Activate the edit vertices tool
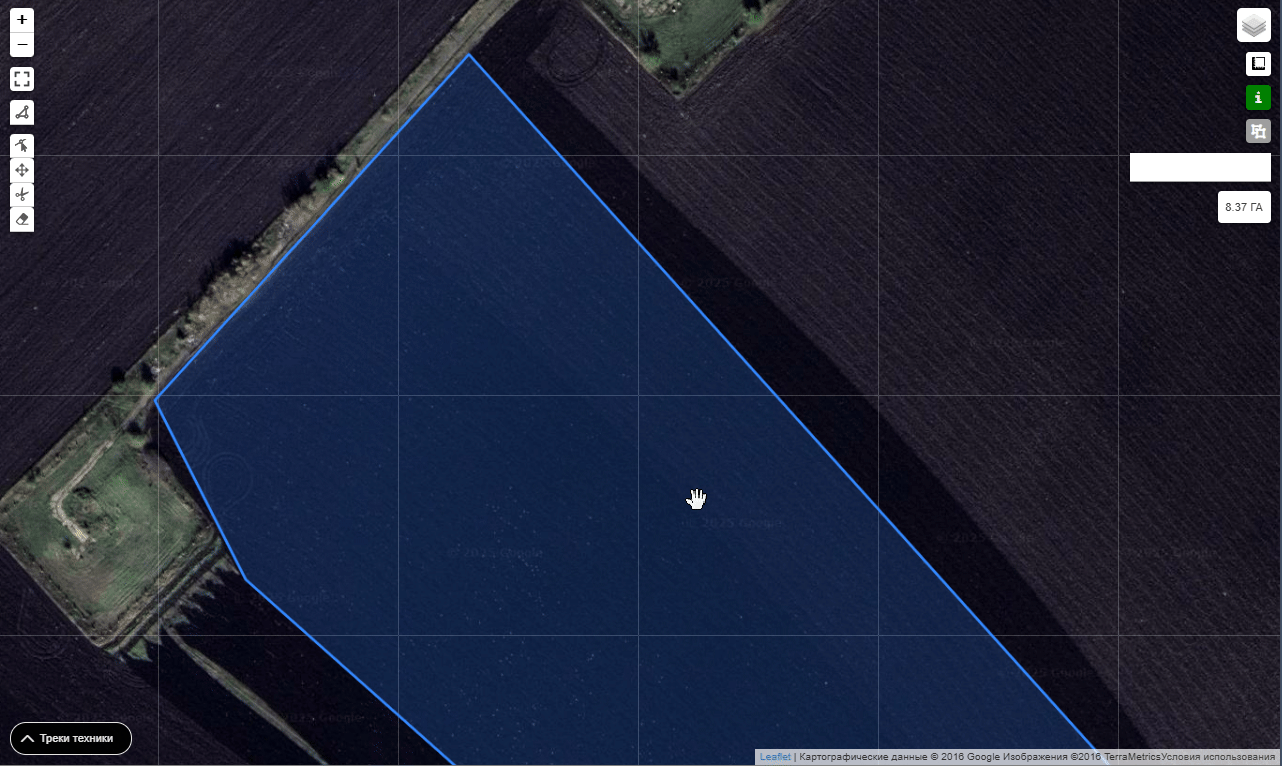 pos(22,146)
